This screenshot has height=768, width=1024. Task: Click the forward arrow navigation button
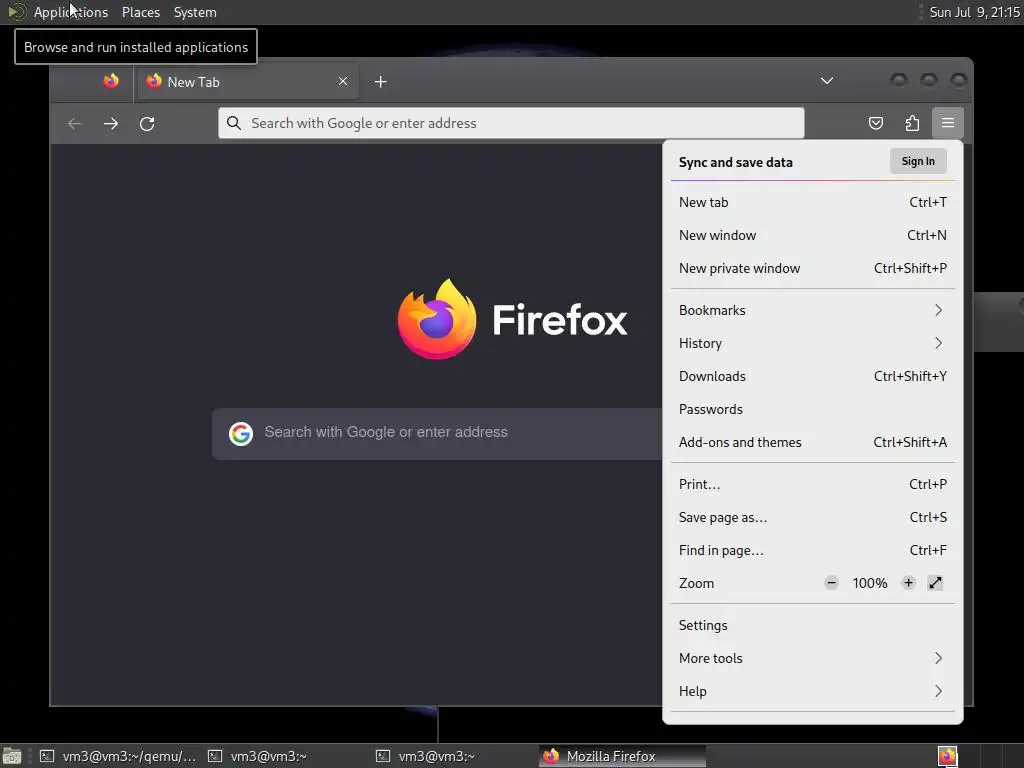(x=111, y=123)
